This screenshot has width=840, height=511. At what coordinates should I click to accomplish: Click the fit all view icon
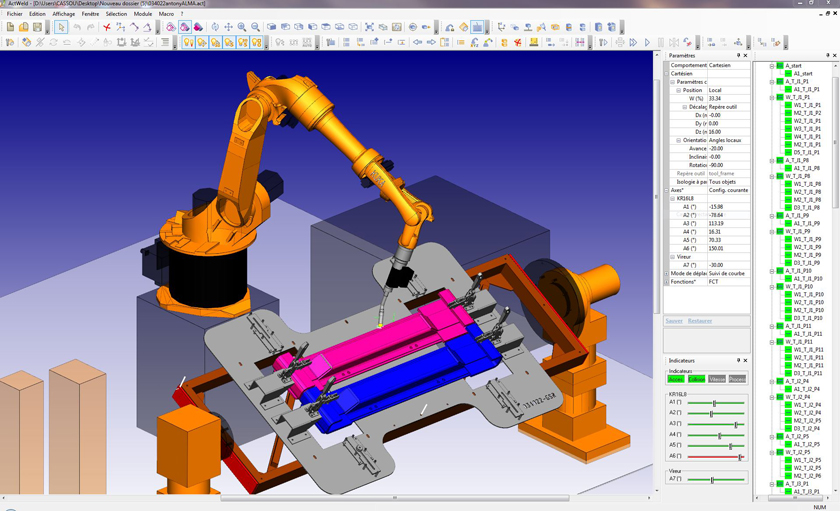tap(369, 27)
